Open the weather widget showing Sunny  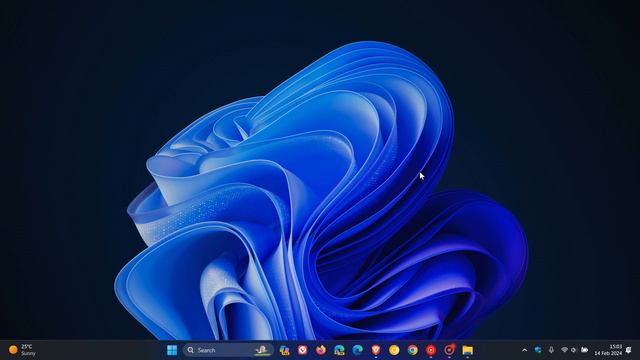22,350
